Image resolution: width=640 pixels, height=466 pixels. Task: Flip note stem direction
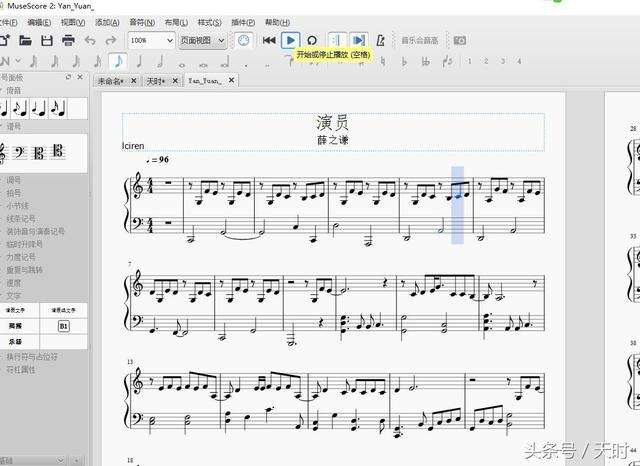[x=447, y=62]
